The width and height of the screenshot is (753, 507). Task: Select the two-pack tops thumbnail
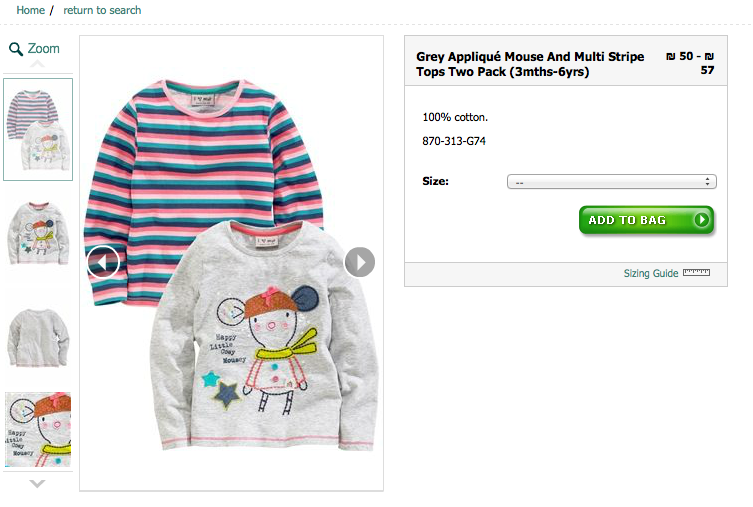click(38, 129)
